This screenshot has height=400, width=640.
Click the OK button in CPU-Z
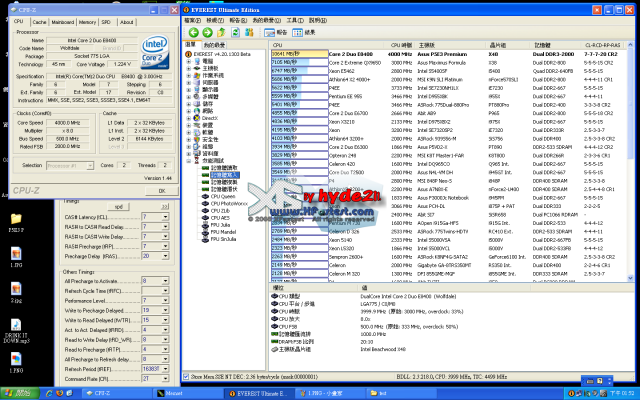(x=162, y=191)
